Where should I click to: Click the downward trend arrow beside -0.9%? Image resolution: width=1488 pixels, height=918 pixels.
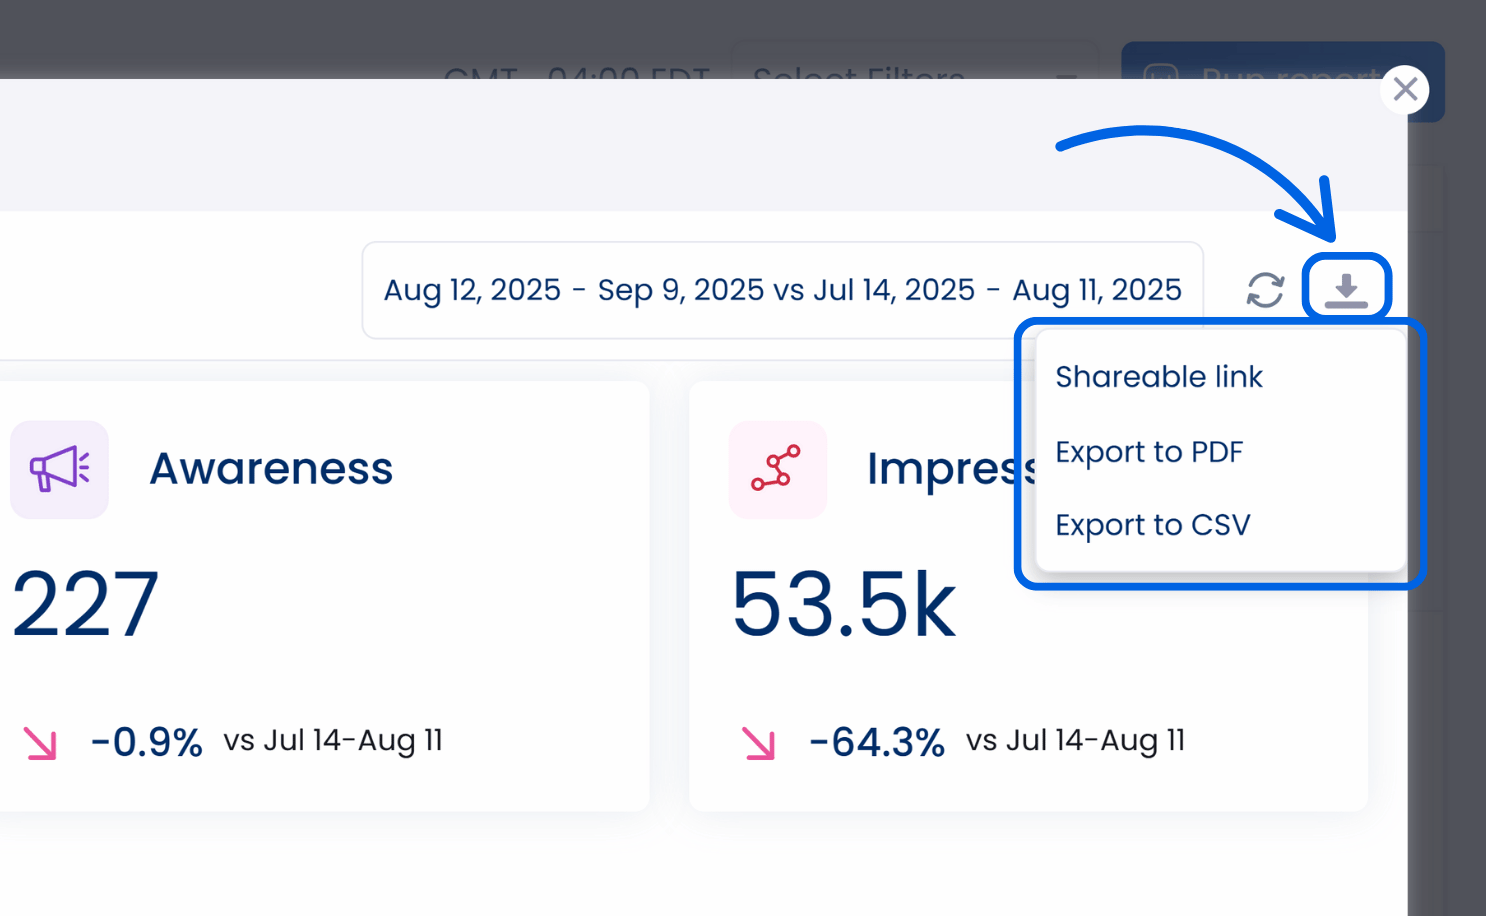41,742
